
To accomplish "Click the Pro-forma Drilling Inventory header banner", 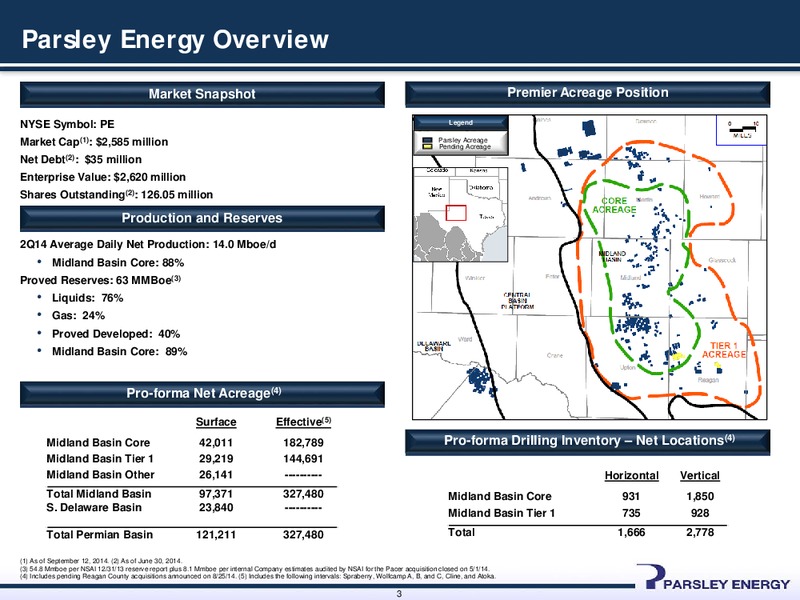I will click(x=587, y=441).
